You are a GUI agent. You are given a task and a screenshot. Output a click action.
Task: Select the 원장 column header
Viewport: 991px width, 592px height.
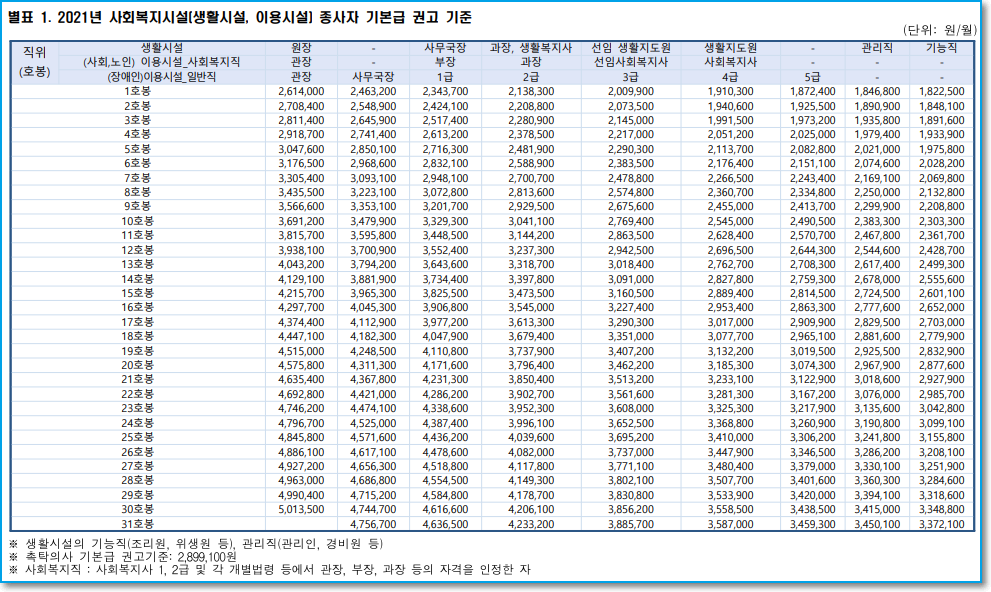(x=301, y=48)
